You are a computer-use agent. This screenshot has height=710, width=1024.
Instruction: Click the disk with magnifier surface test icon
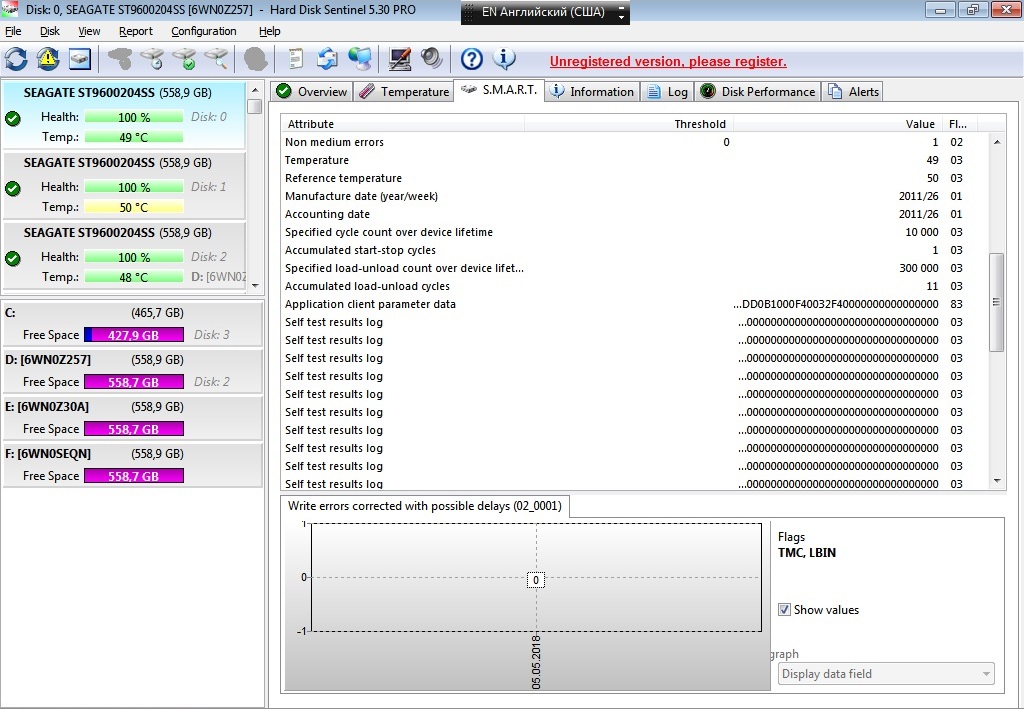216,59
